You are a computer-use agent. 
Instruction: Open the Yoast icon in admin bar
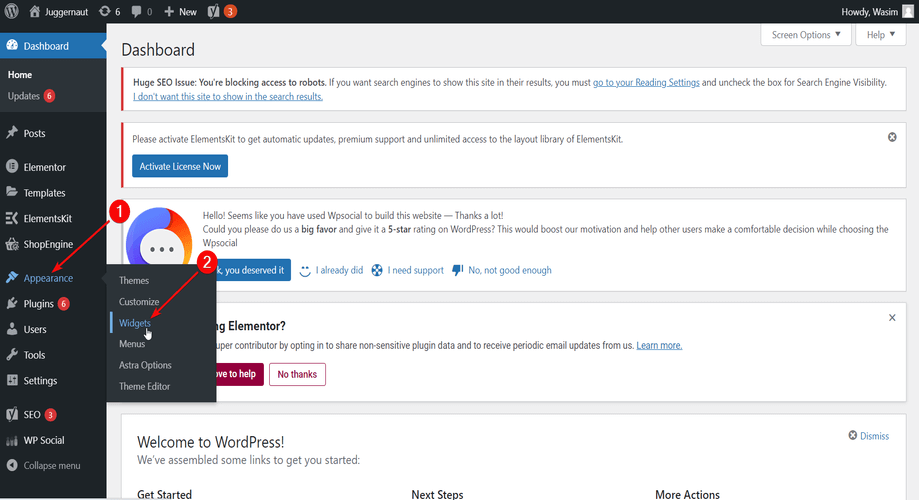pyautogui.click(x=213, y=11)
